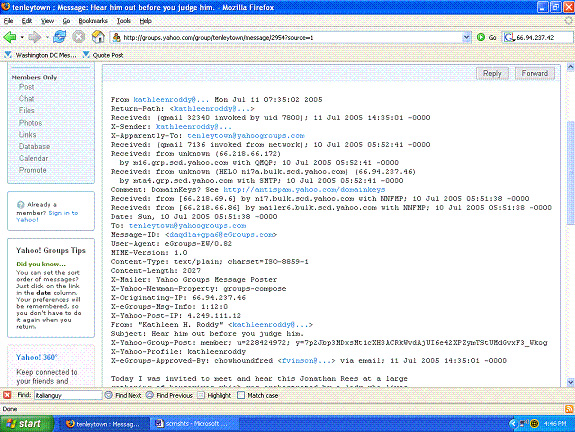The image size is (575, 432).
Task: Open the antispam.yahoo.com/domainkeys link
Action: [x=304, y=190]
